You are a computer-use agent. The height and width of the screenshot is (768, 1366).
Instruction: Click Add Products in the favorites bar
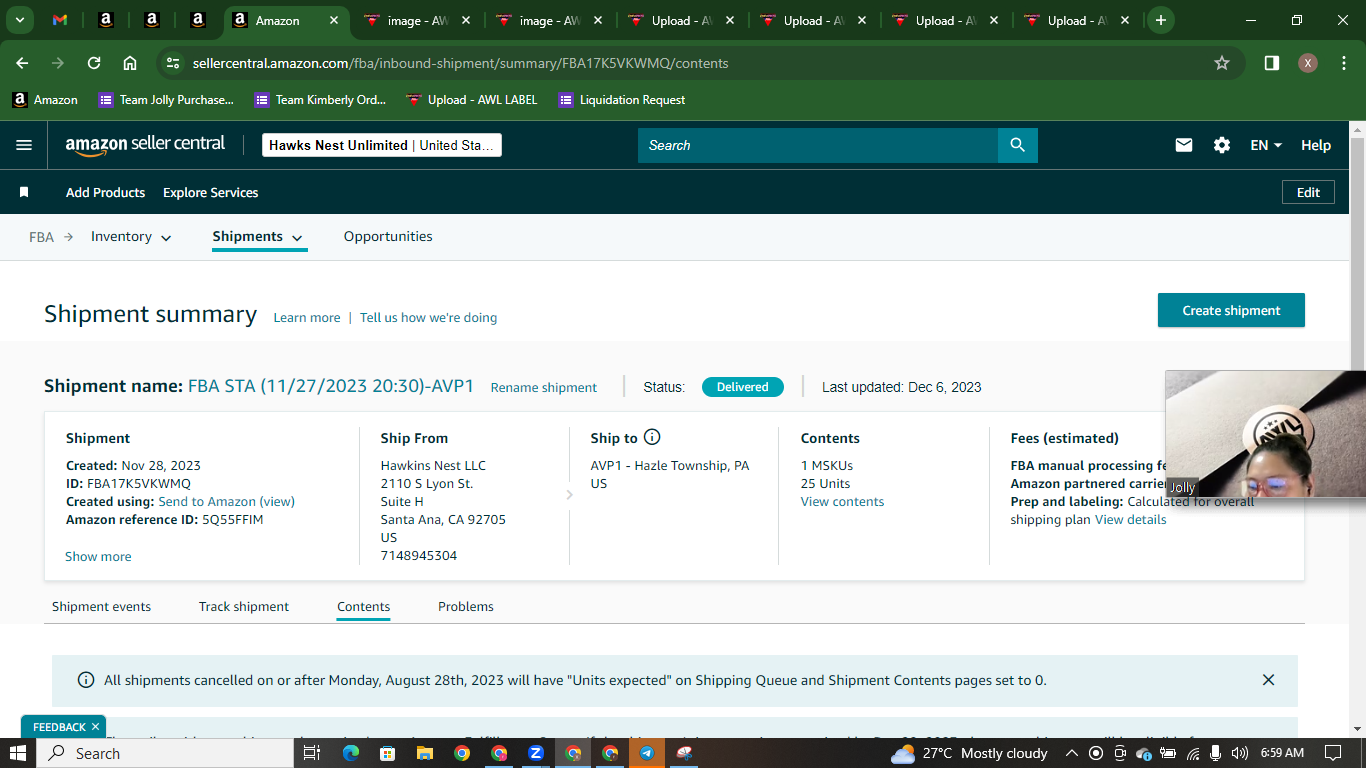(105, 192)
